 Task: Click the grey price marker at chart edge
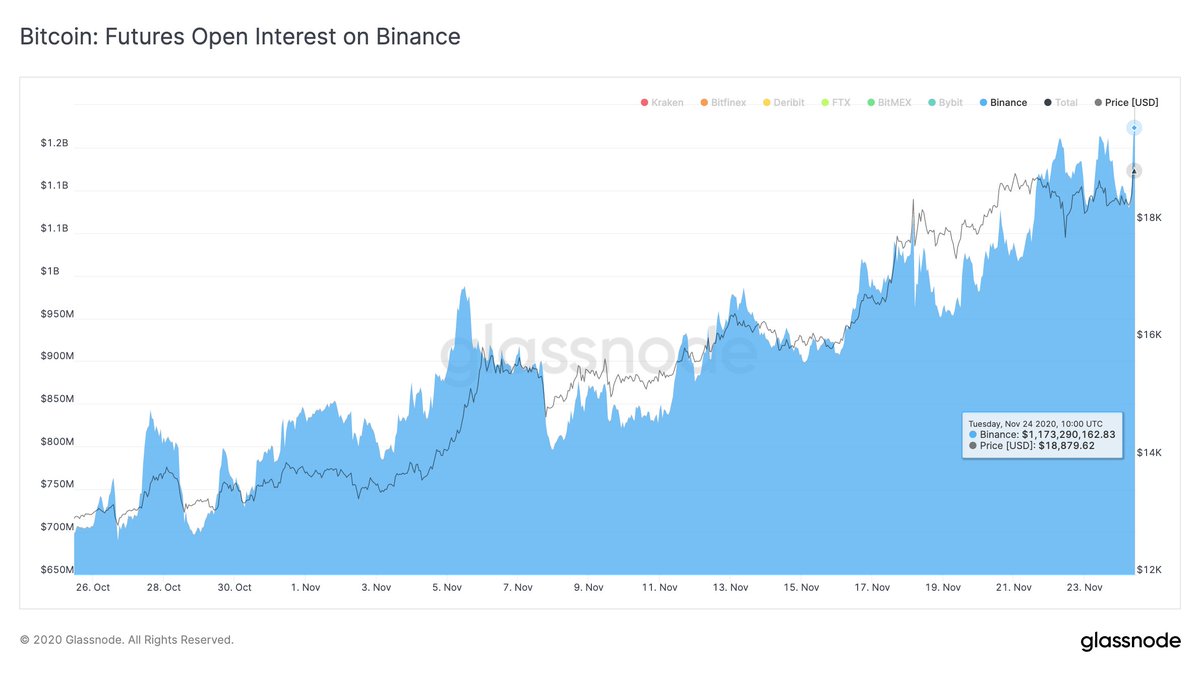1134,171
